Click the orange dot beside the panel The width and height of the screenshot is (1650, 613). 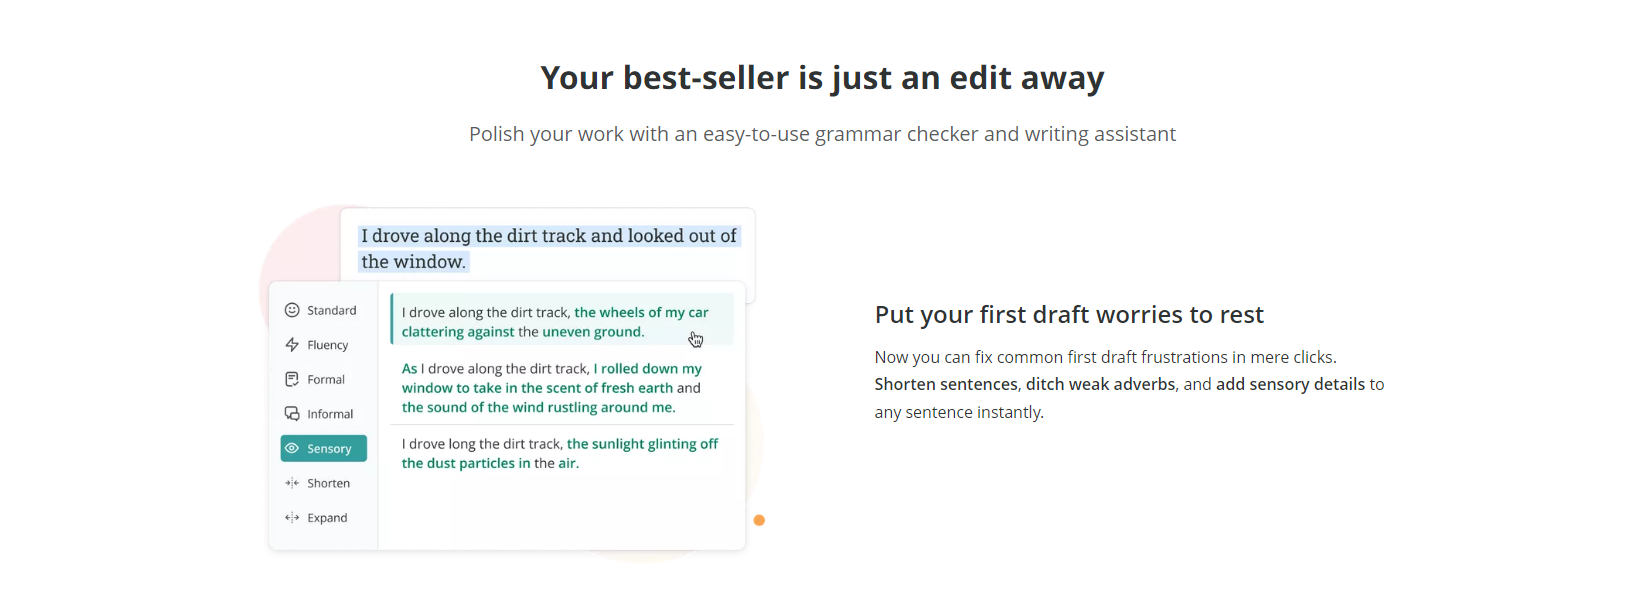tap(759, 520)
